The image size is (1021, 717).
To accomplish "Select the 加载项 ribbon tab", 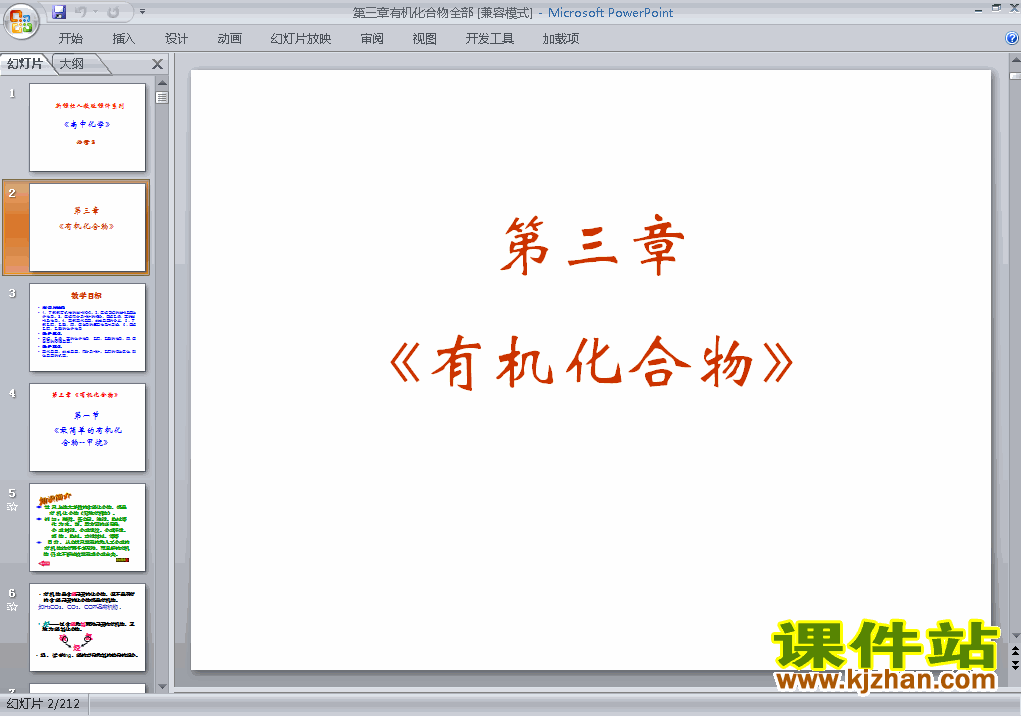I will [x=561, y=38].
